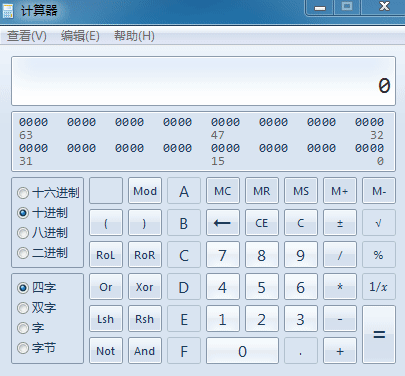Click the MC memory clear button
The width and height of the screenshot is (405, 376).
(223, 191)
